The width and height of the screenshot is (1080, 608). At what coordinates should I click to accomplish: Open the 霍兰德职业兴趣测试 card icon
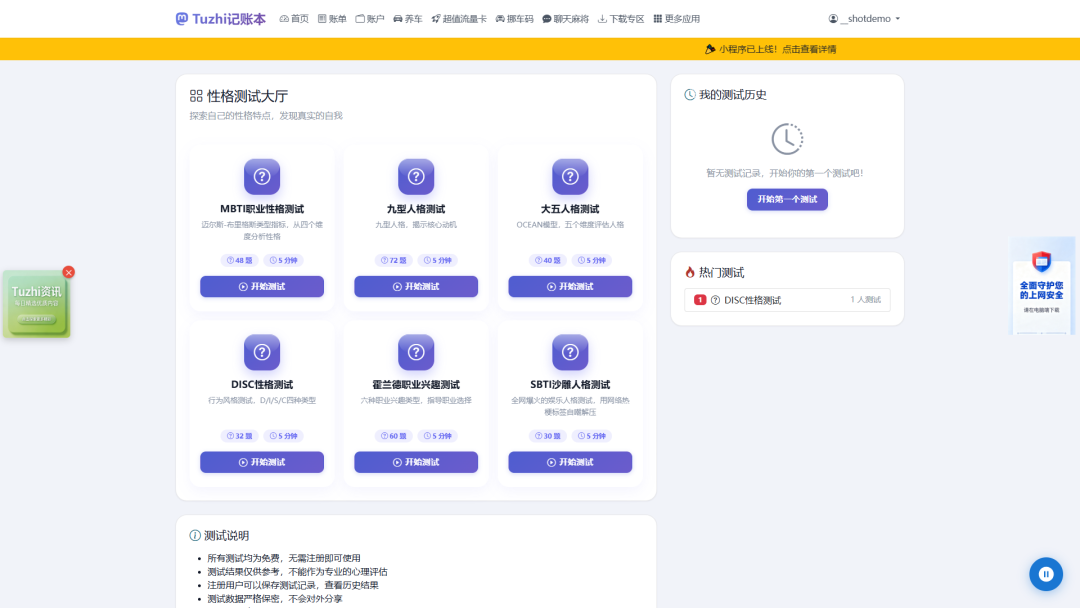416,352
